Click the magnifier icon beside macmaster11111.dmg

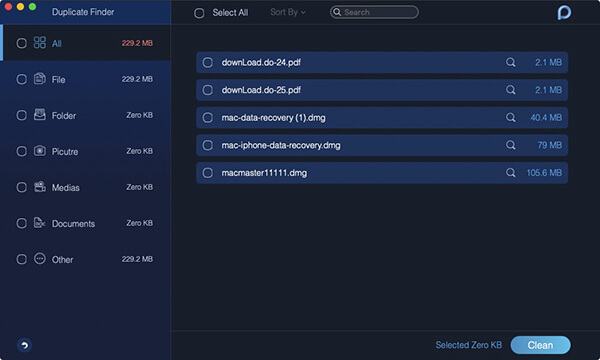point(510,173)
